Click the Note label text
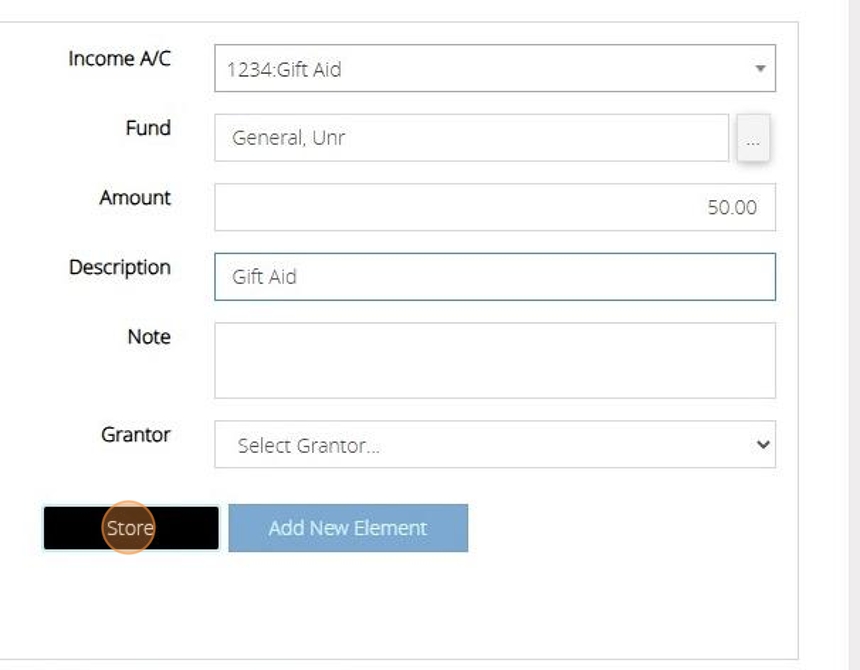This screenshot has width=860, height=670. [x=148, y=337]
